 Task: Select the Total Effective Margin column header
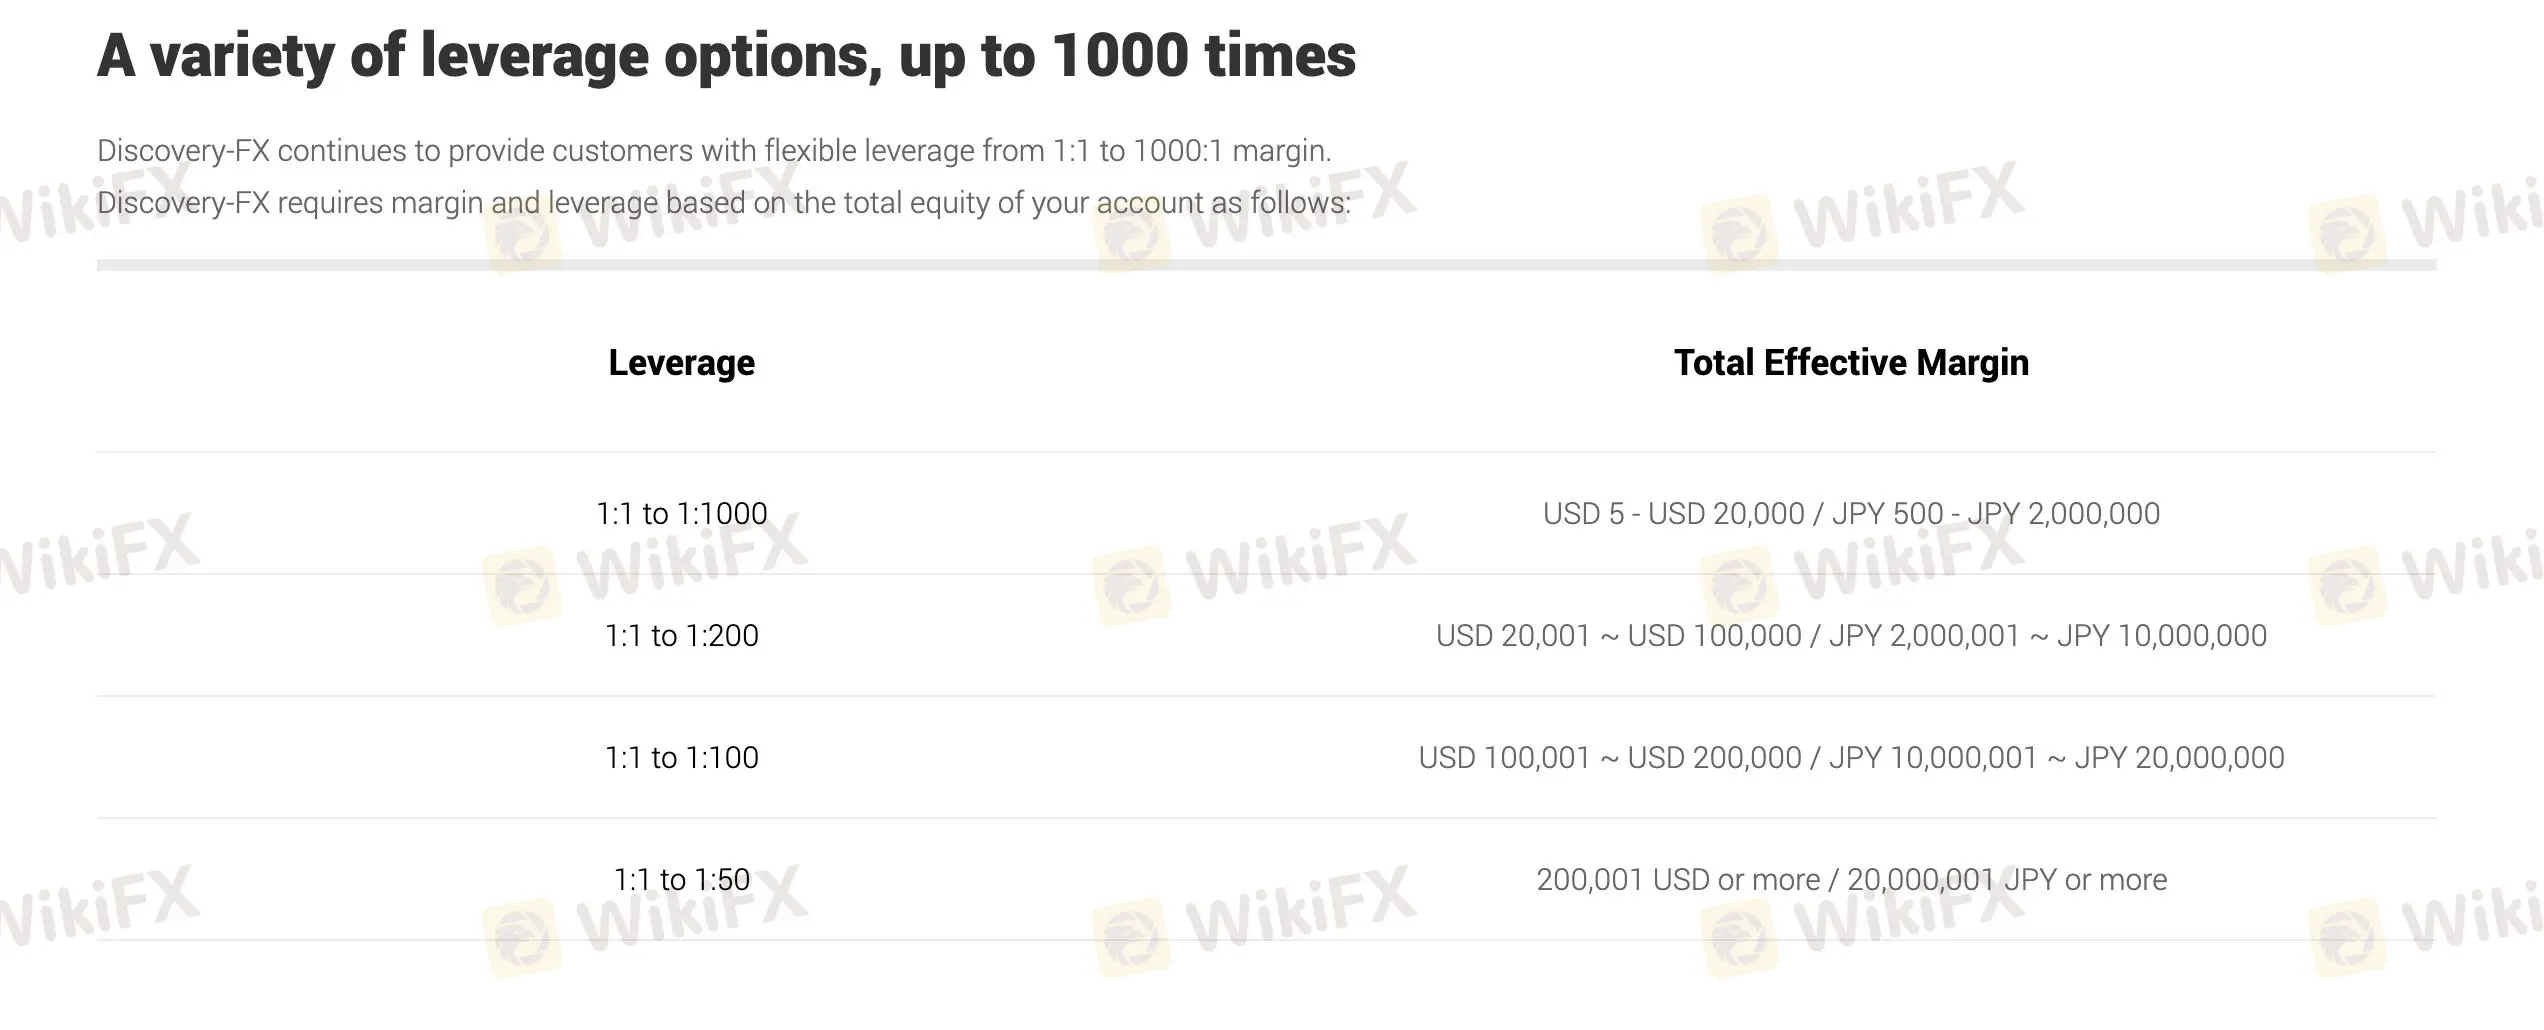pos(1851,362)
